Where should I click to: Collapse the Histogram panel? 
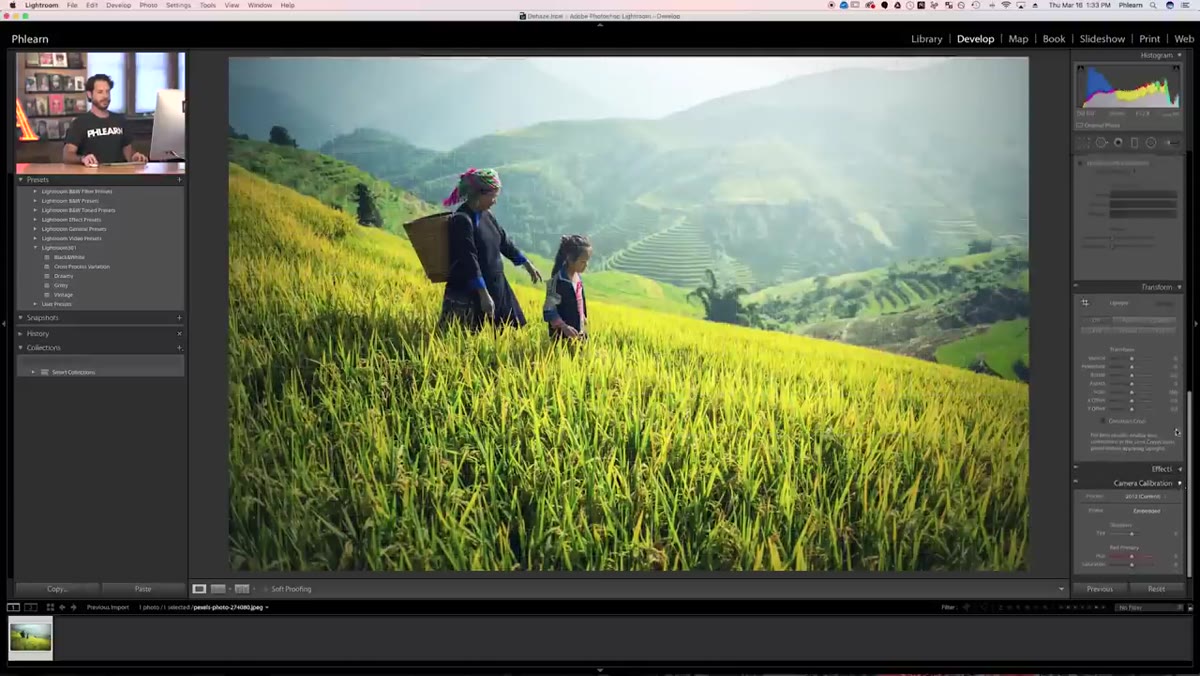pos(1179,55)
